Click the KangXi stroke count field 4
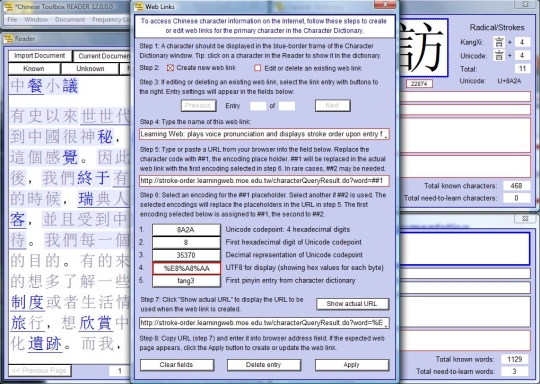 (522, 42)
